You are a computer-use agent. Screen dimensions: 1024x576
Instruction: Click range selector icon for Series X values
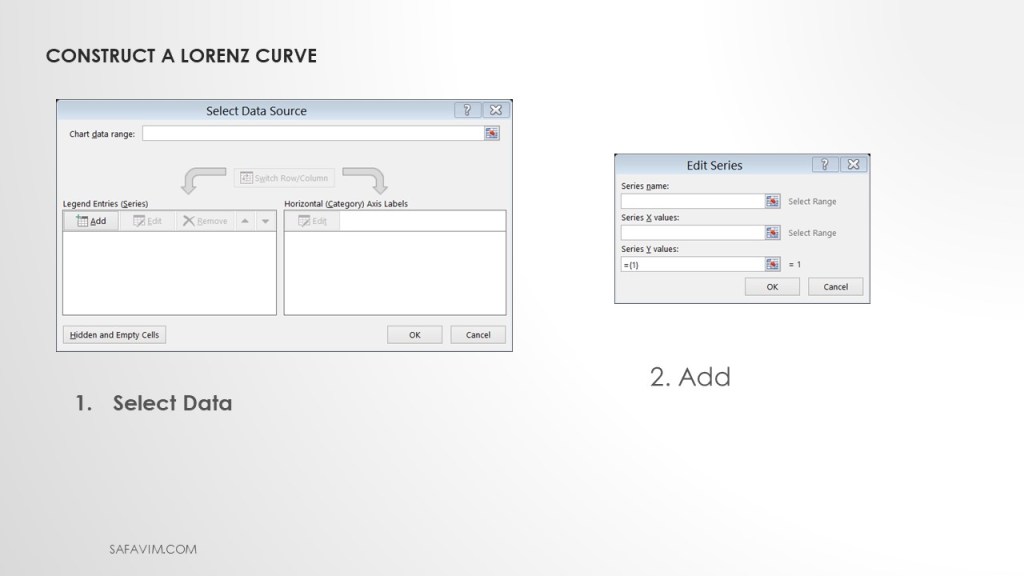tap(772, 233)
